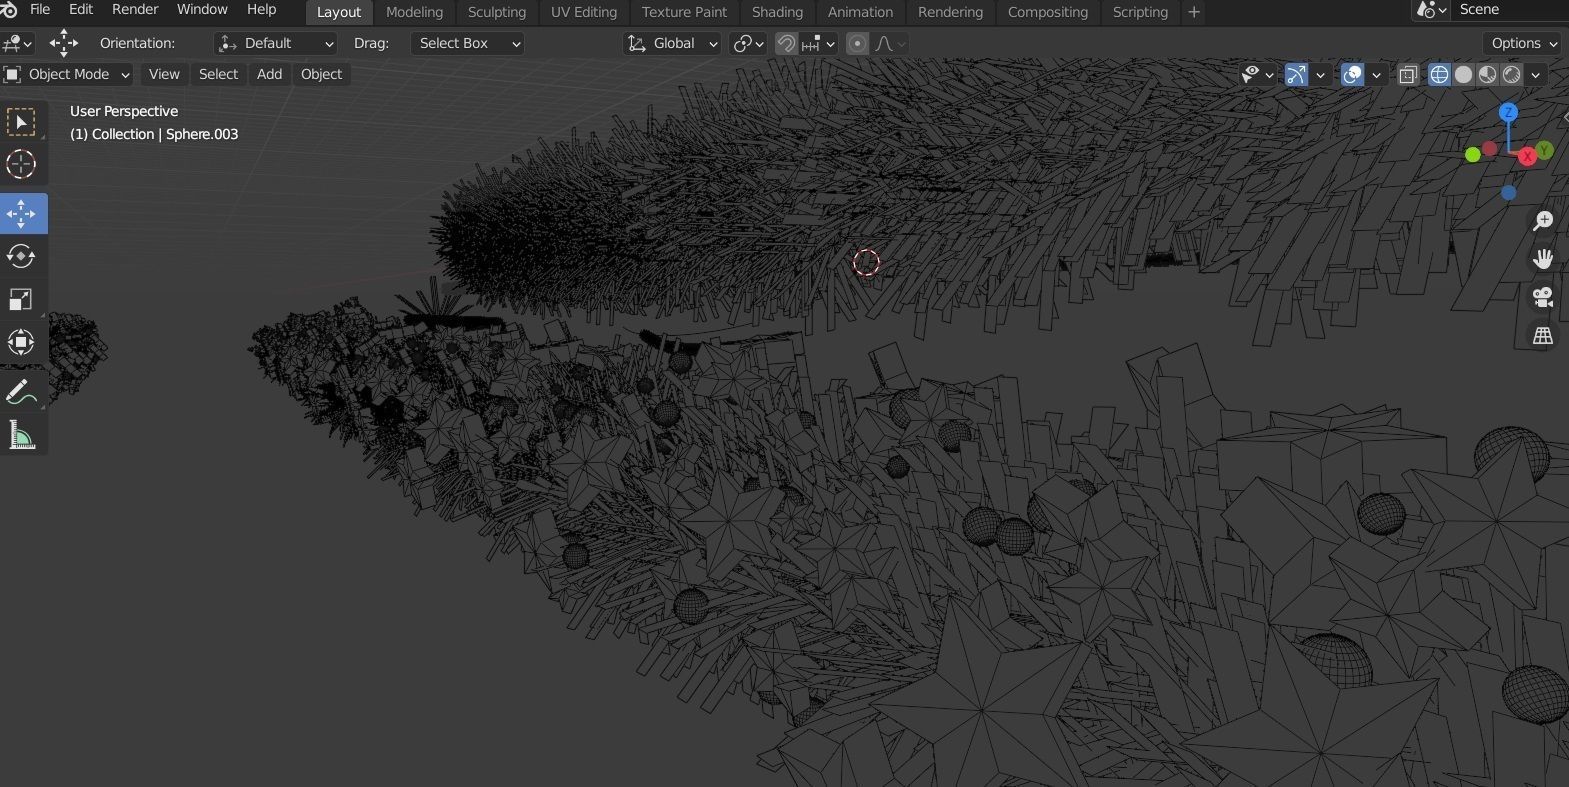
Task: Click the Pan view hand icon
Action: (1543, 259)
